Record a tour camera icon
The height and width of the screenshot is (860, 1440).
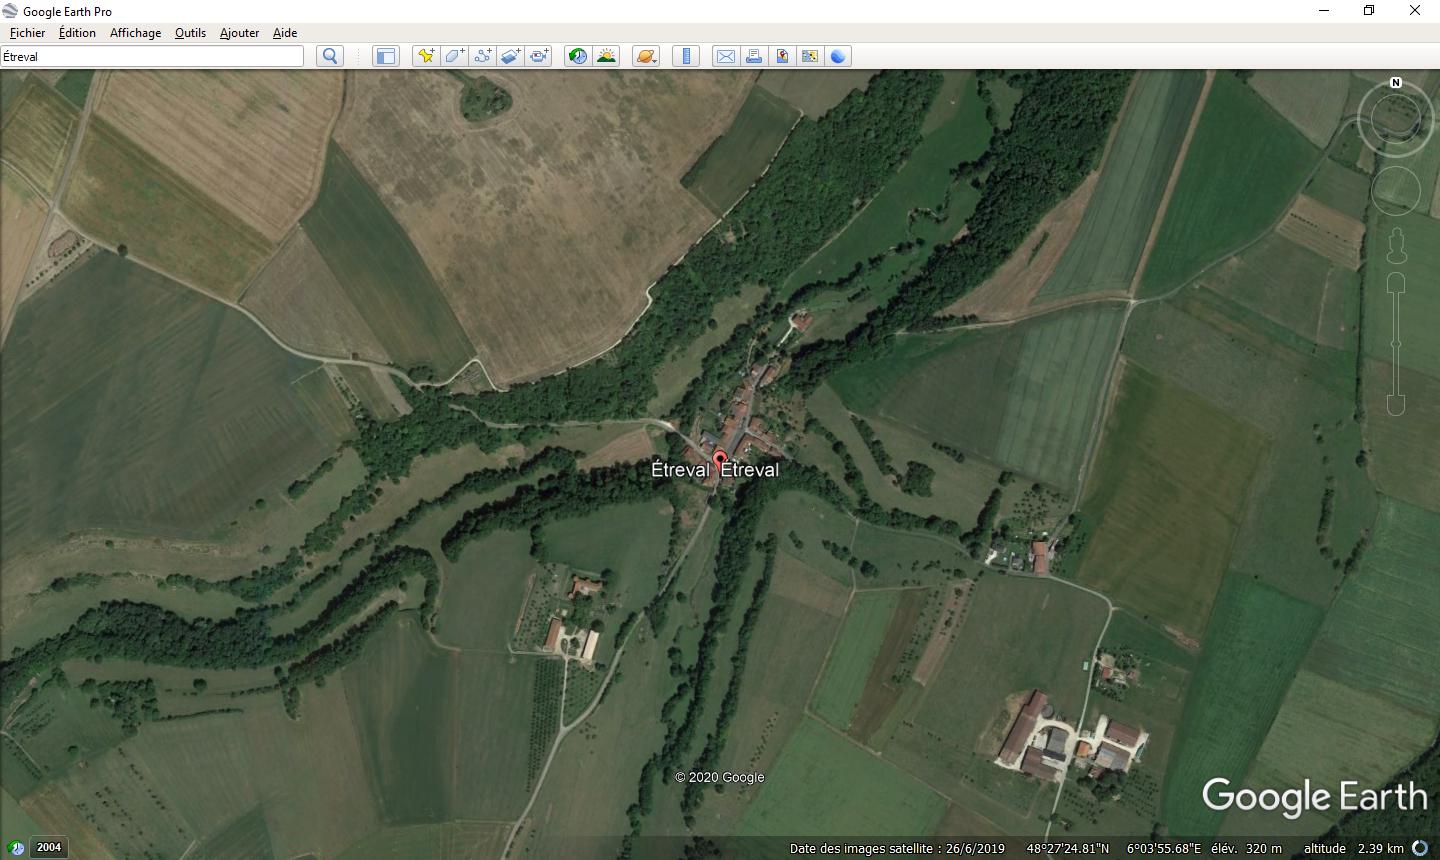pyautogui.click(x=538, y=56)
